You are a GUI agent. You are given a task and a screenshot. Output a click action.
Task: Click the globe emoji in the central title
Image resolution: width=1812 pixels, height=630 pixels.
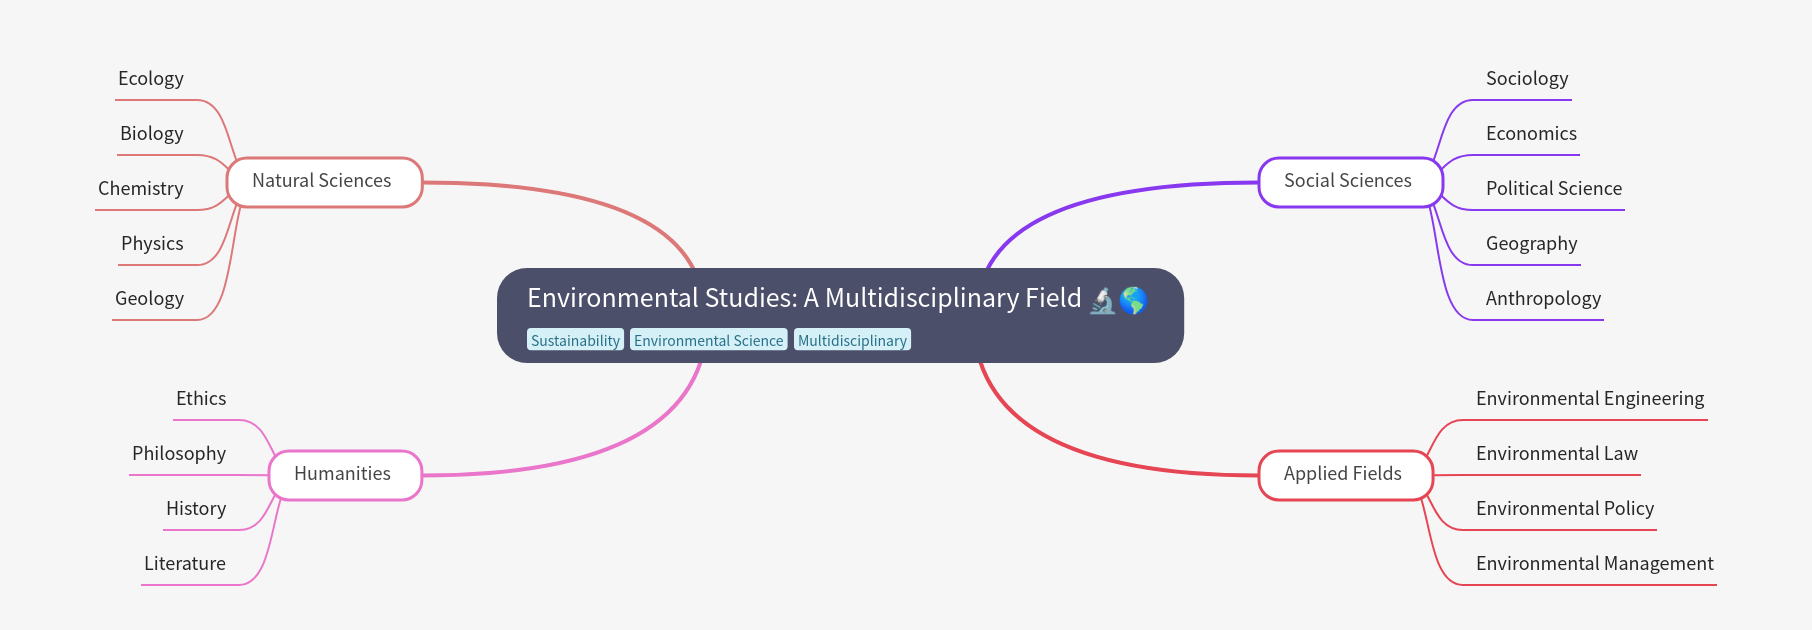coord(1133,299)
